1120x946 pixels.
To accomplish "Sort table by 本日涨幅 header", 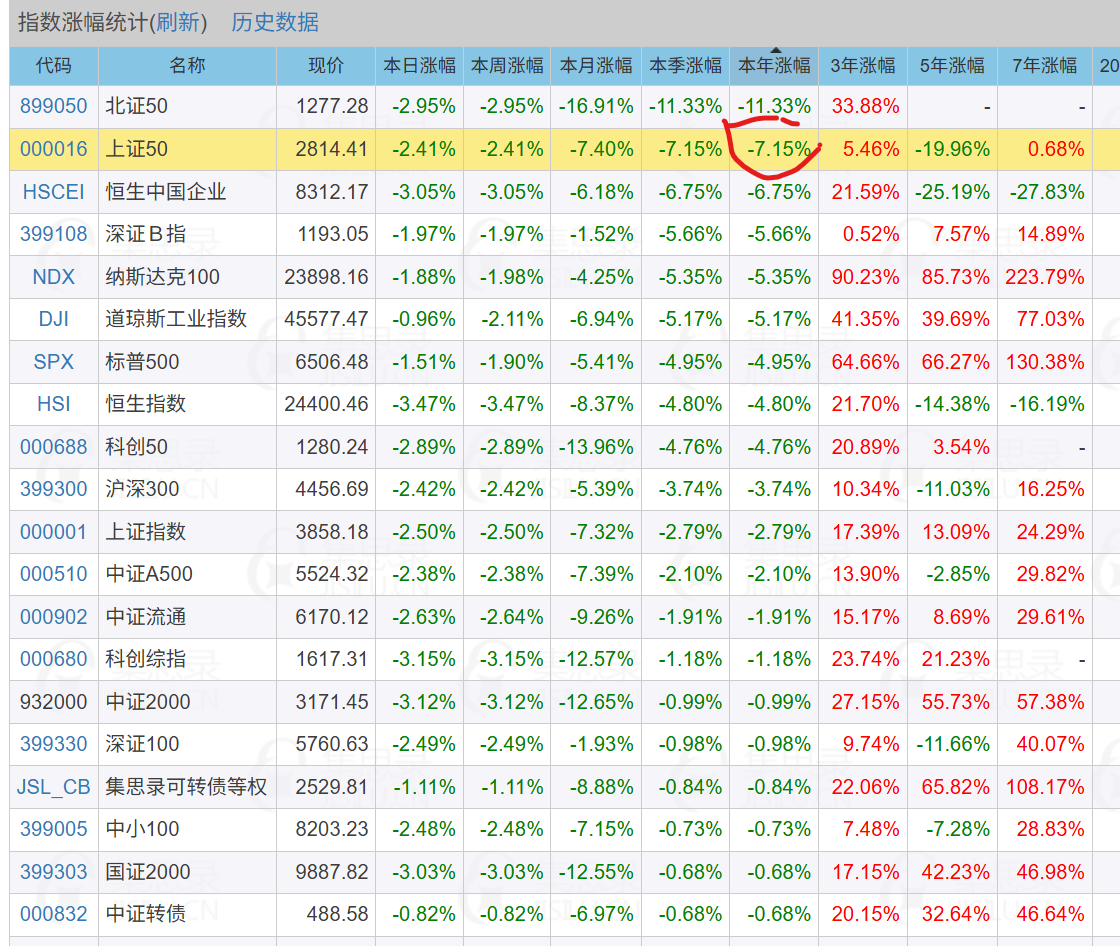I will [419, 66].
